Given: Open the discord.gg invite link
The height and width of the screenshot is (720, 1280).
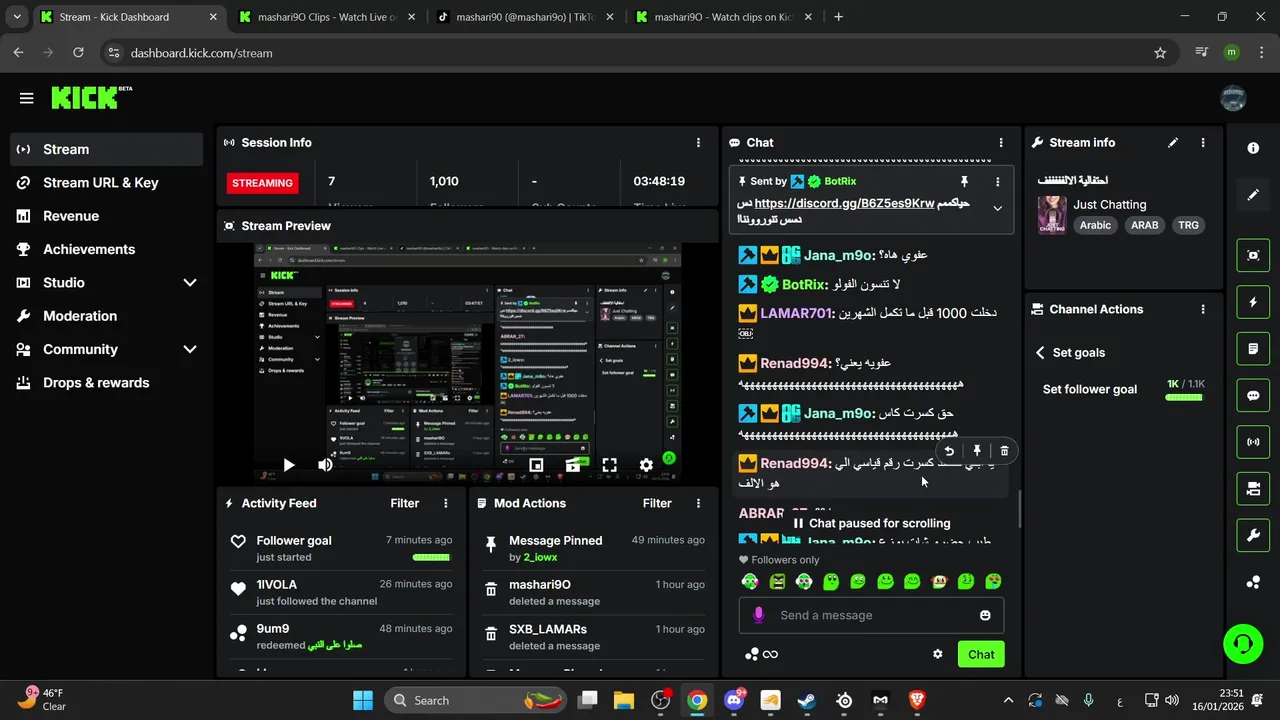Looking at the screenshot, I should (844, 203).
